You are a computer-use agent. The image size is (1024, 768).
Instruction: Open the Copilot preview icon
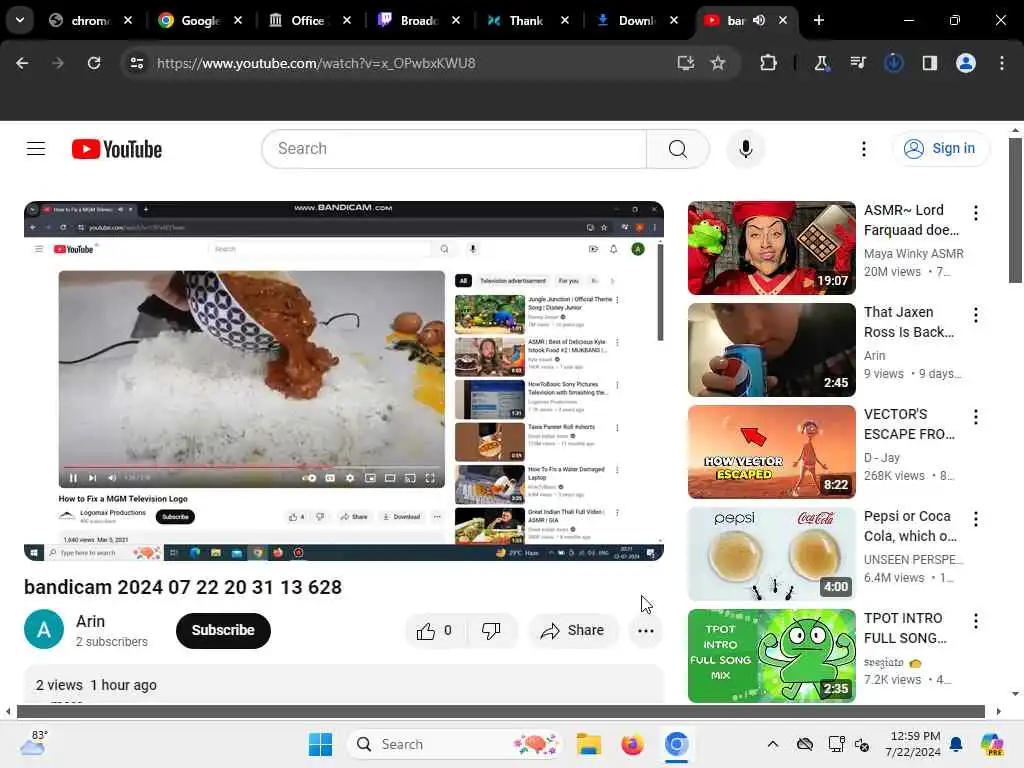pyautogui.click(x=992, y=744)
